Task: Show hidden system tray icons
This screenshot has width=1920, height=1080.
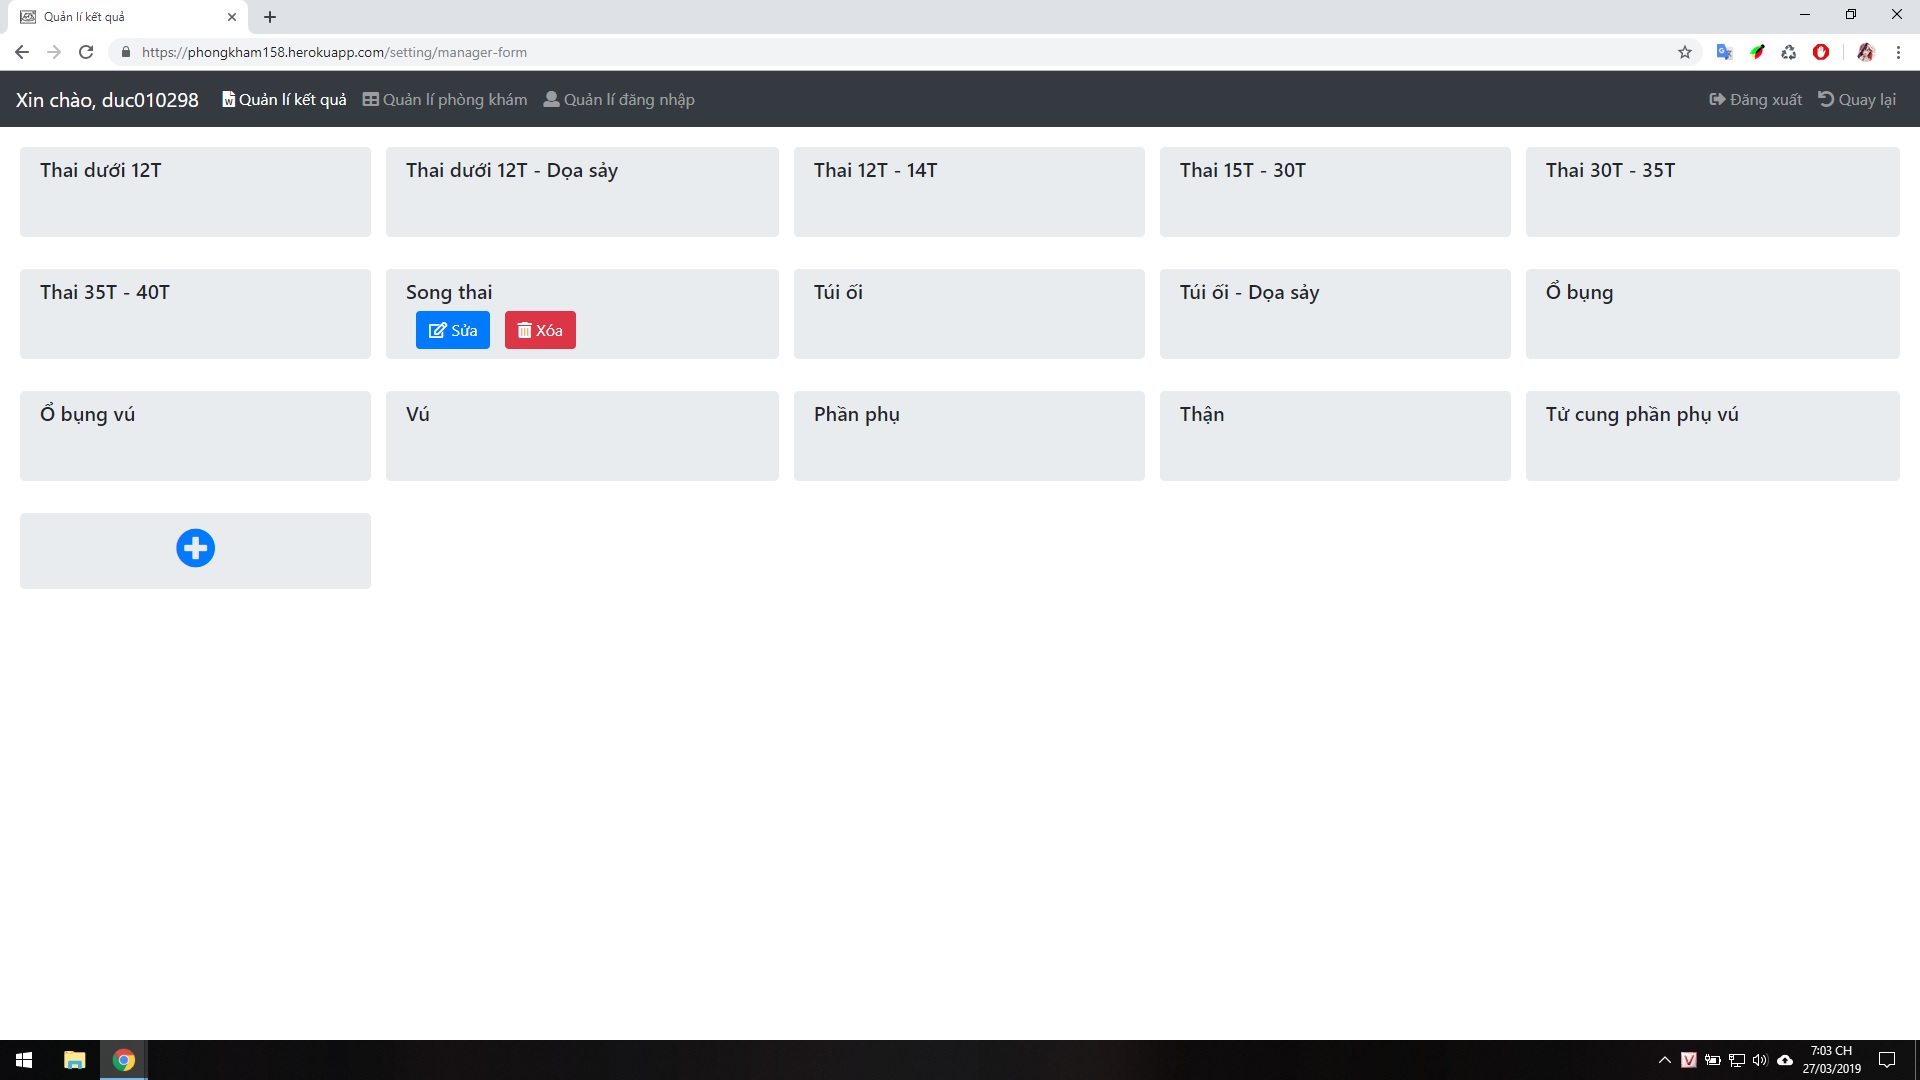Action: click(x=1665, y=1060)
